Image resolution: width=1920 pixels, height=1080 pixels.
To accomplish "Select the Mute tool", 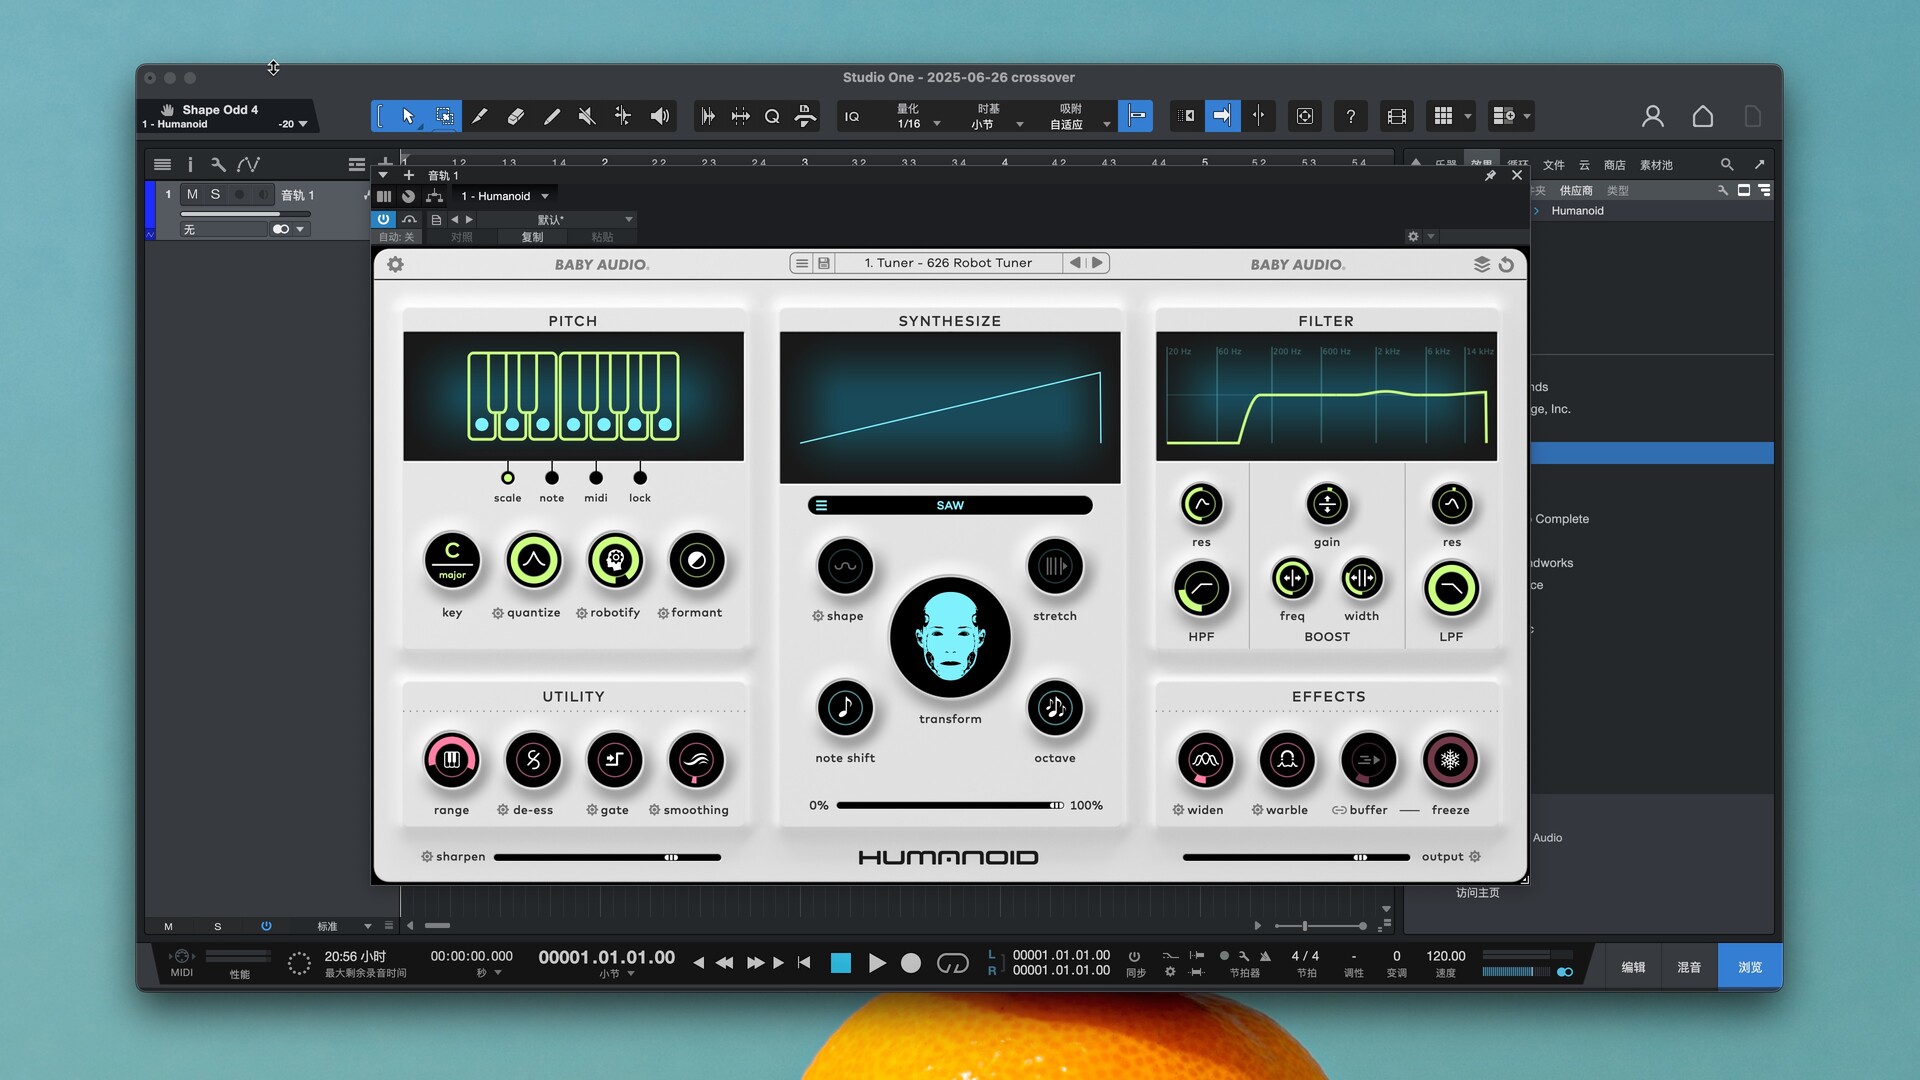I will [587, 116].
